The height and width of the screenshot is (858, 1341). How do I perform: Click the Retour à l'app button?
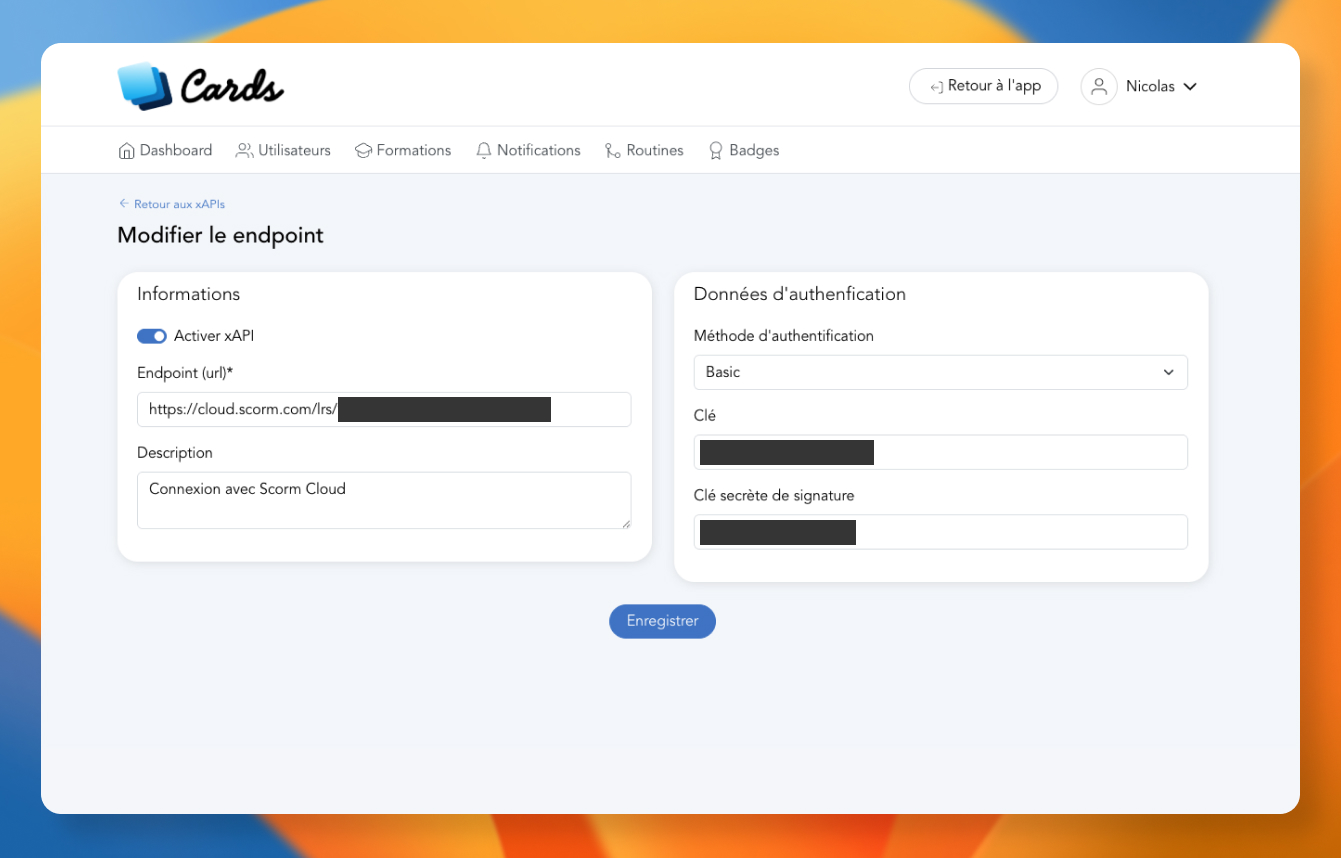click(x=983, y=86)
